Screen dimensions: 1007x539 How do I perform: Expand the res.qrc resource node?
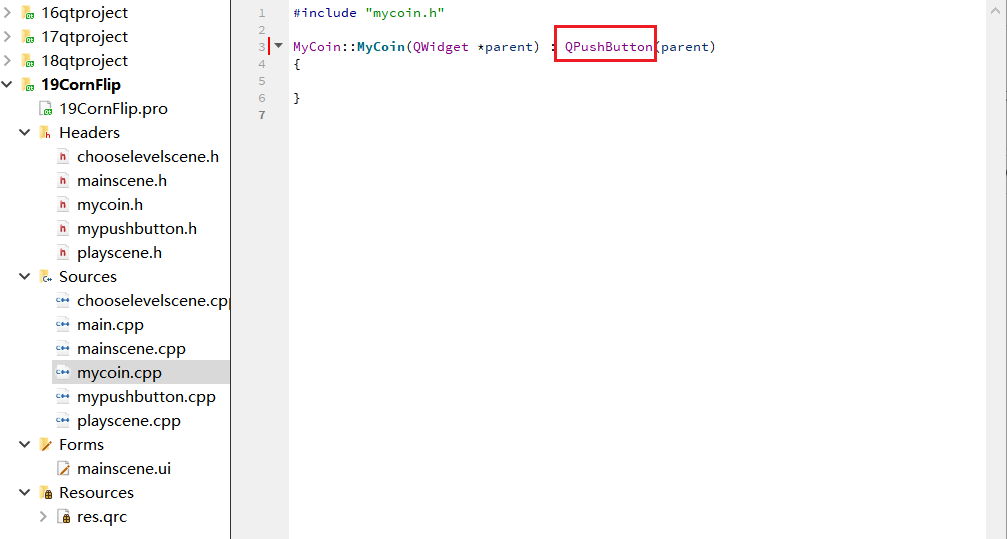click(43, 517)
